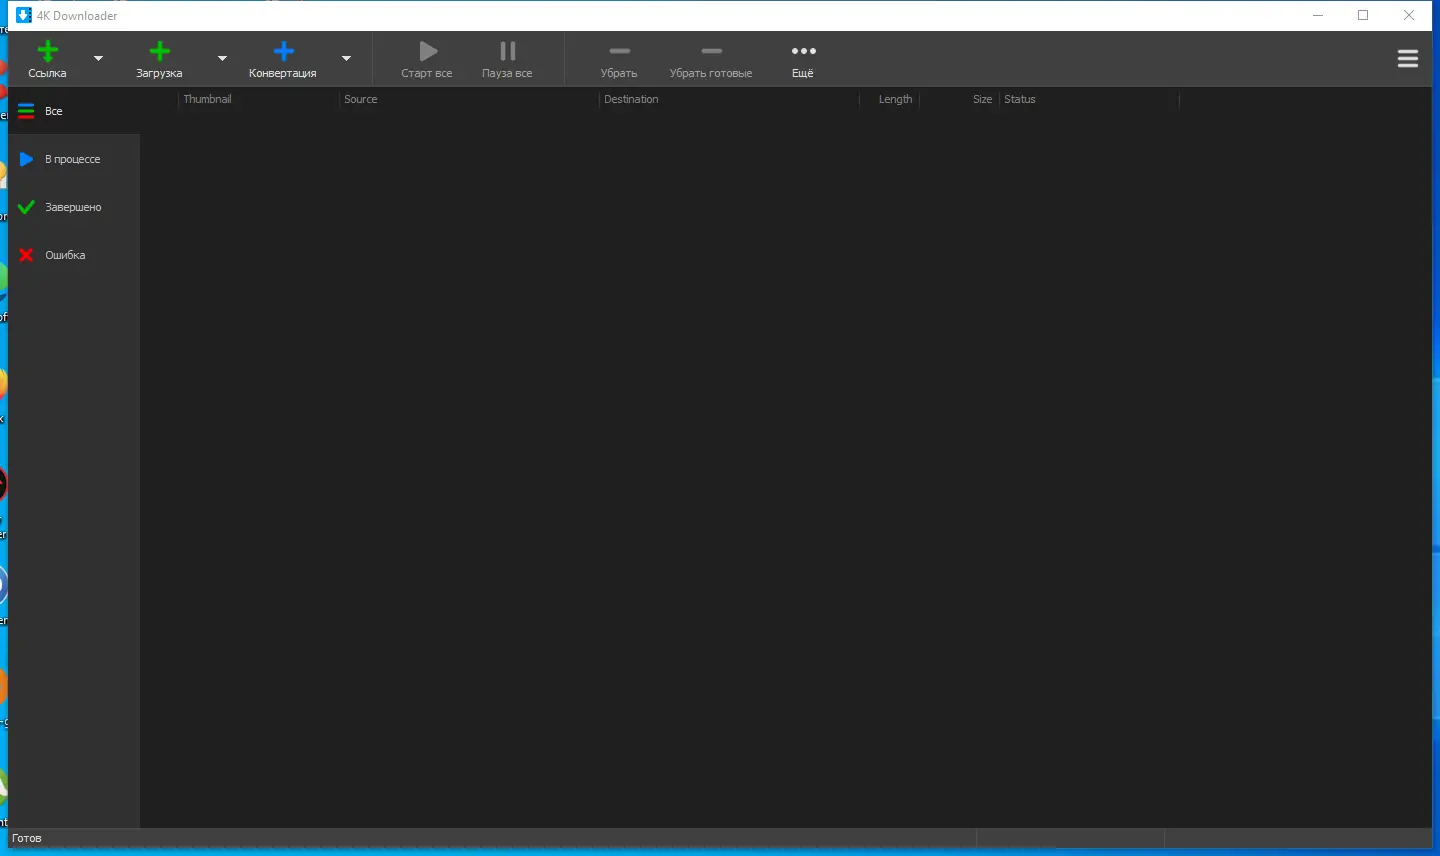Expand the dropdown arrow next to Ссылка
This screenshot has height=856, width=1440.
click(x=97, y=59)
